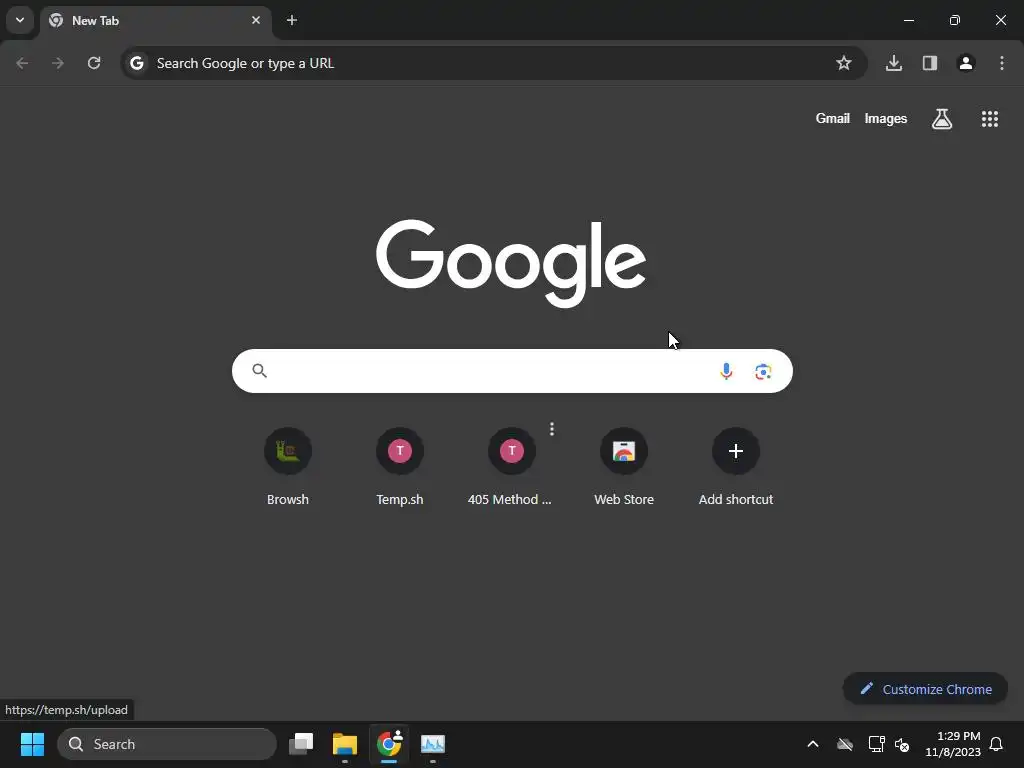
Task: Open the clock showing 1:29 PM
Action: [953, 744]
